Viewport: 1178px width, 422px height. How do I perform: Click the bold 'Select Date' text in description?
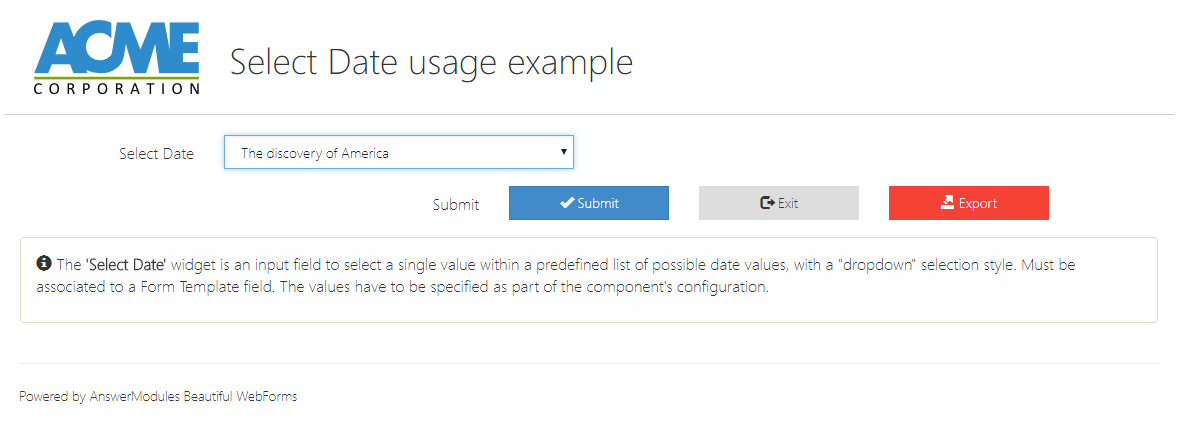(126, 265)
